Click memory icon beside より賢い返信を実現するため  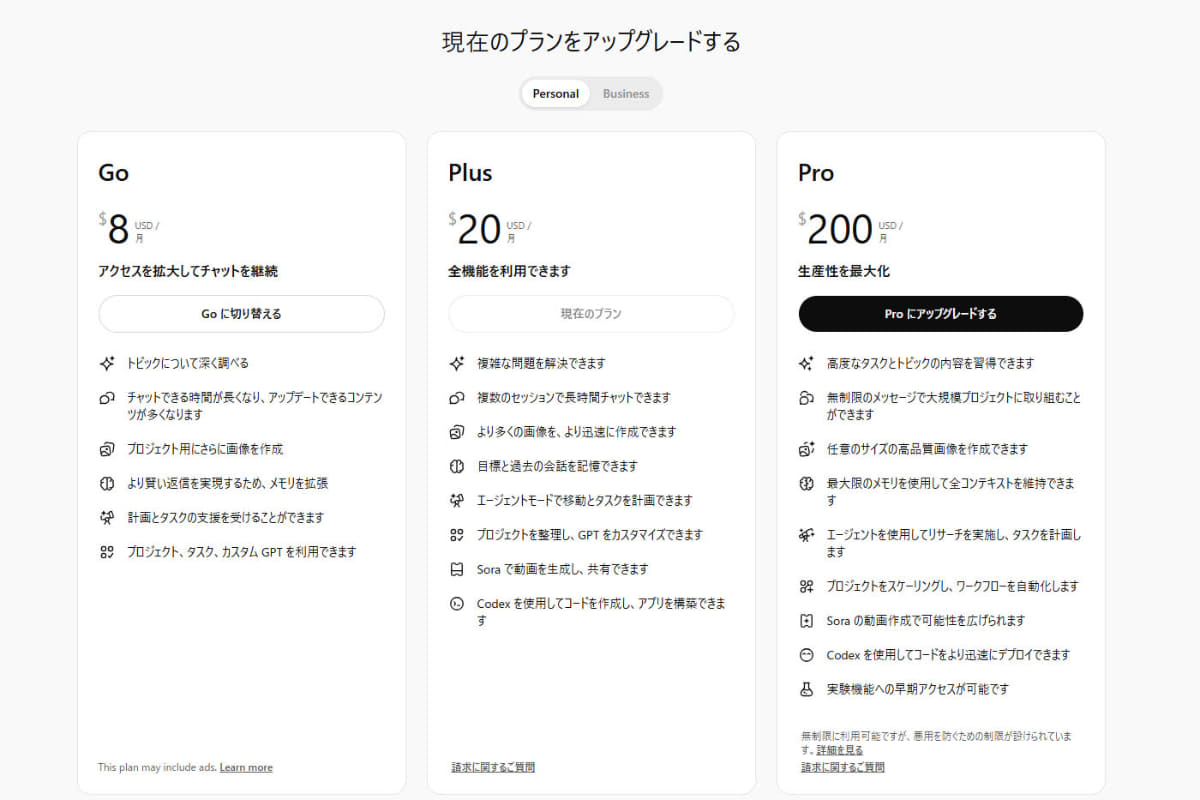pos(107,483)
